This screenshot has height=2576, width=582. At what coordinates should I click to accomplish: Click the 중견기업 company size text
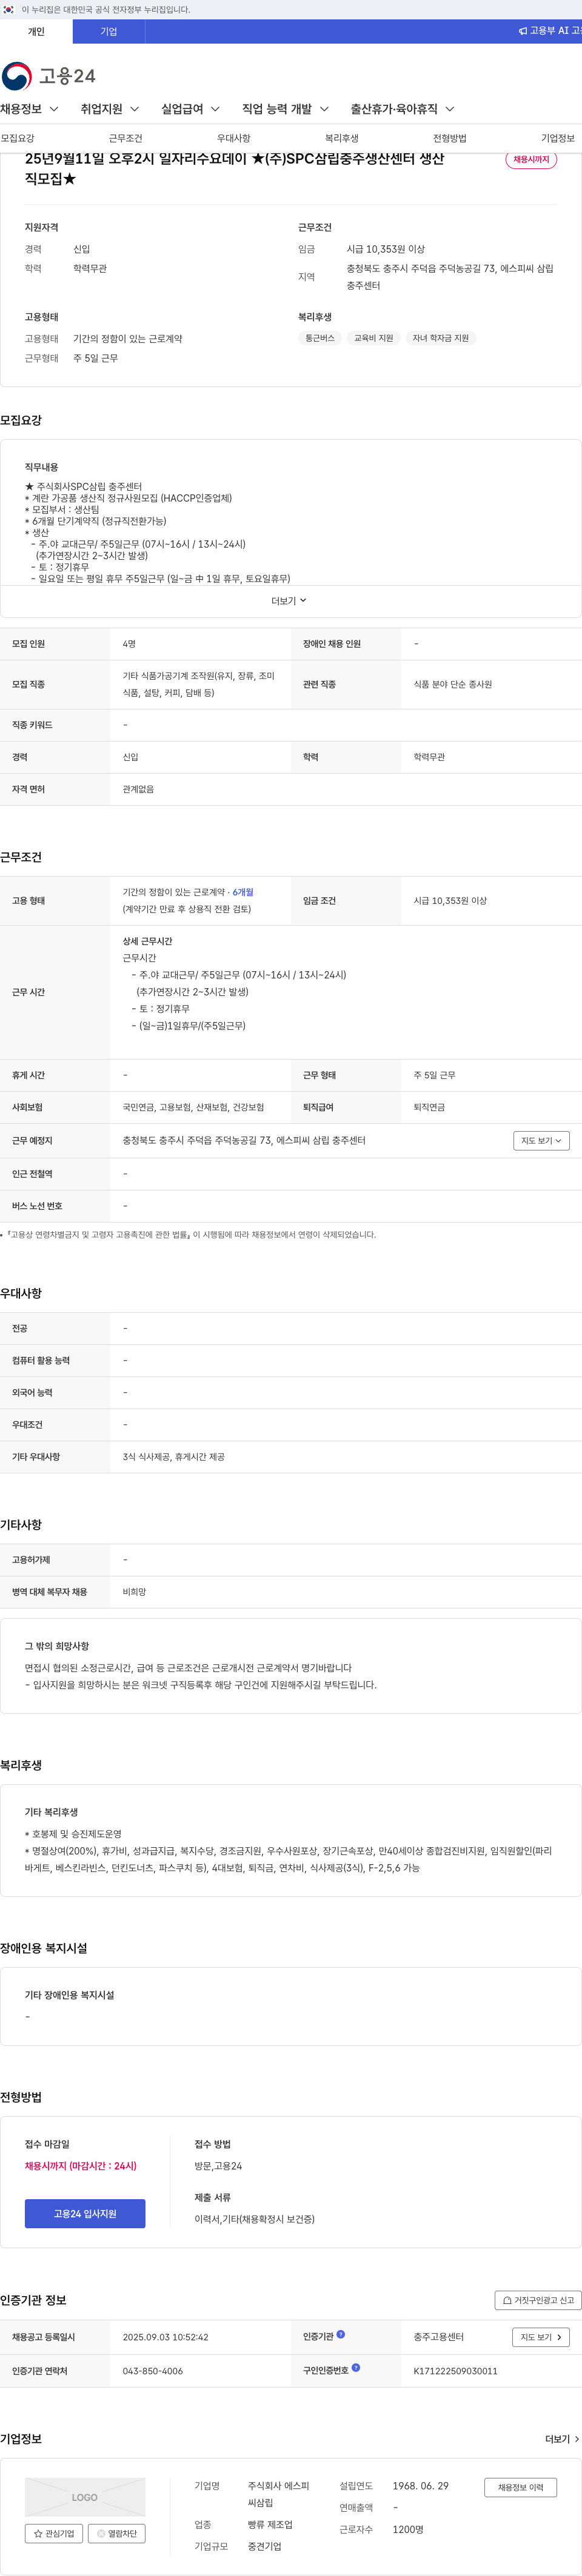(264, 2546)
